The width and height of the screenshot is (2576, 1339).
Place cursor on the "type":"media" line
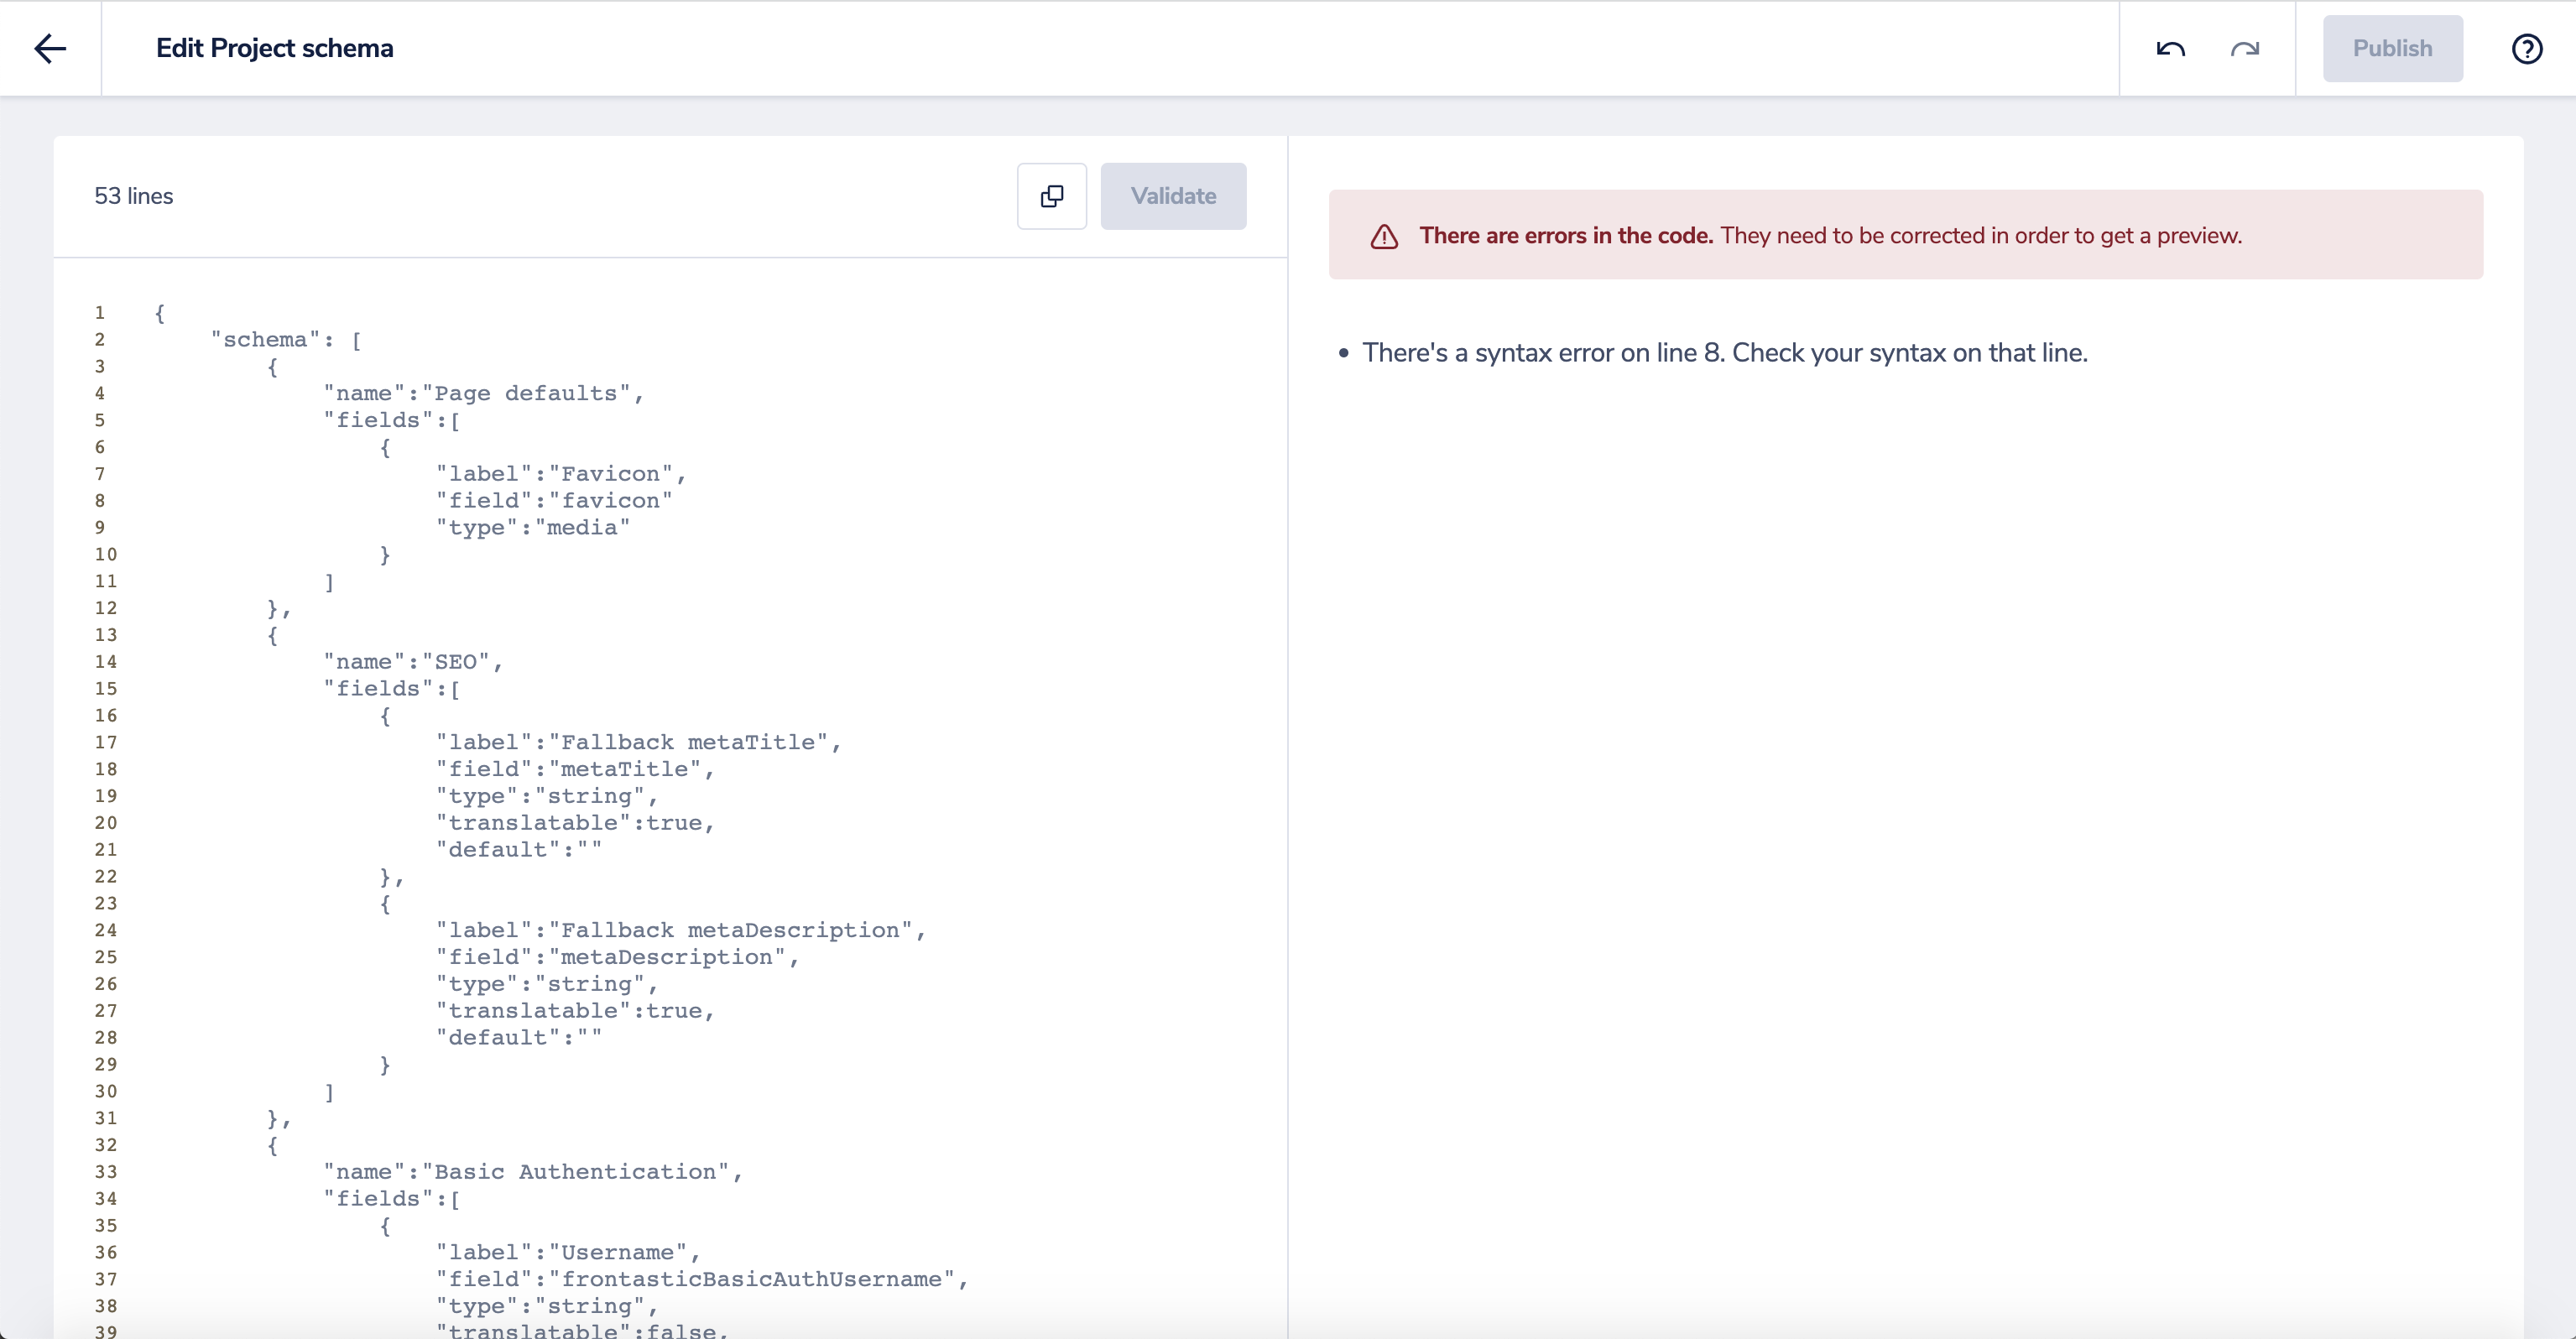[x=532, y=527]
